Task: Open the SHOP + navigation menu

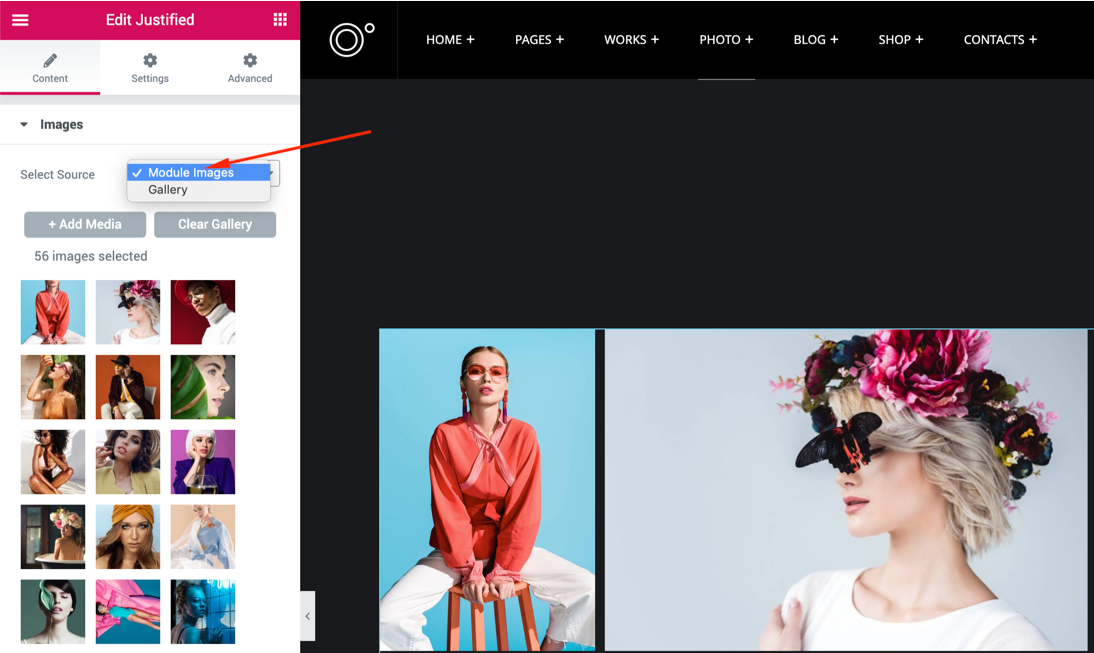Action: [901, 40]
